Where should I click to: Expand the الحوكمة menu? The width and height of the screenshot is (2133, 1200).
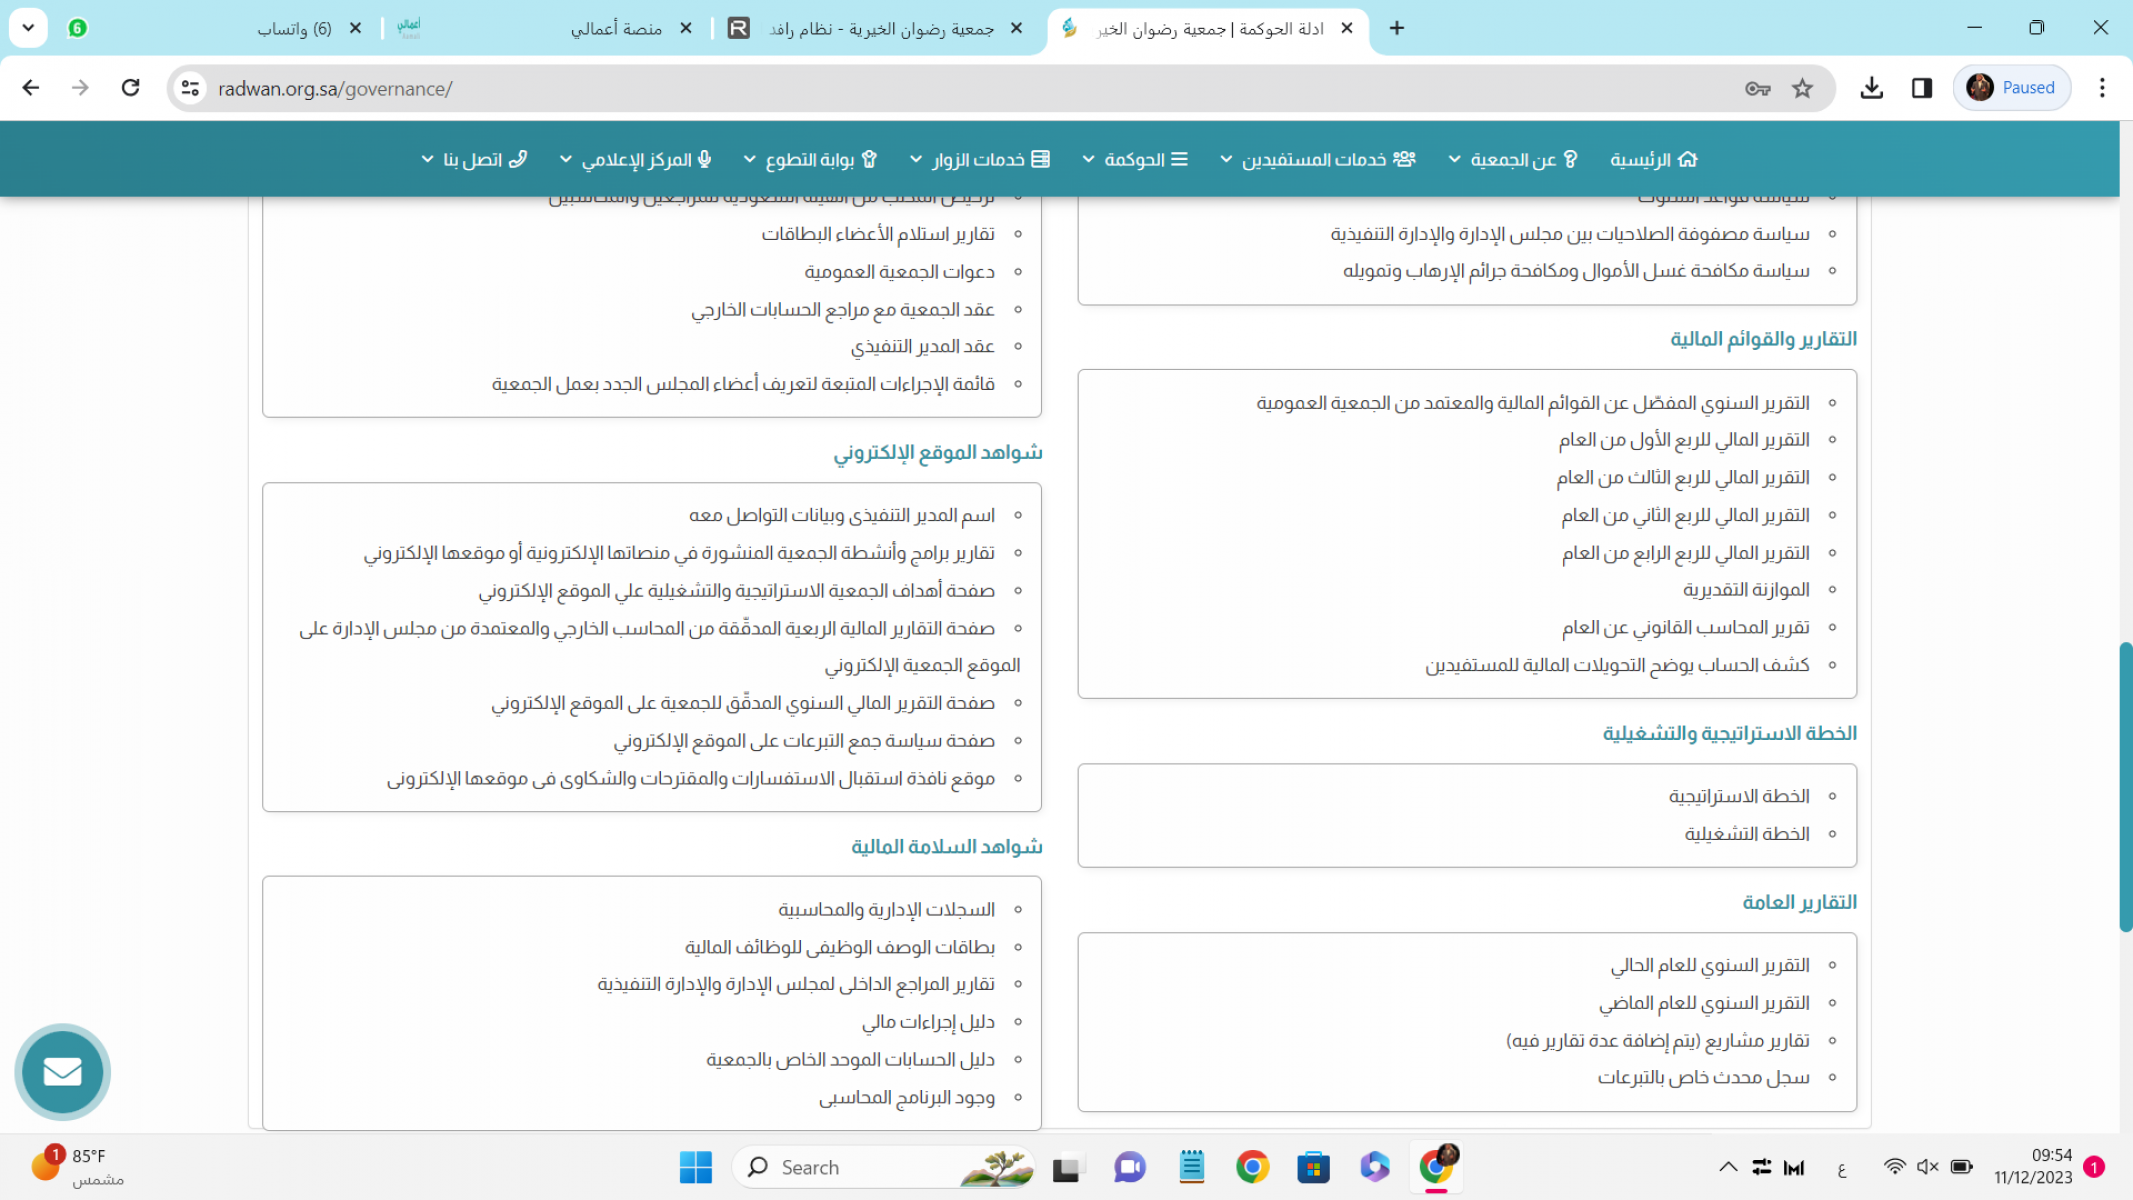tap(1135, 159)
